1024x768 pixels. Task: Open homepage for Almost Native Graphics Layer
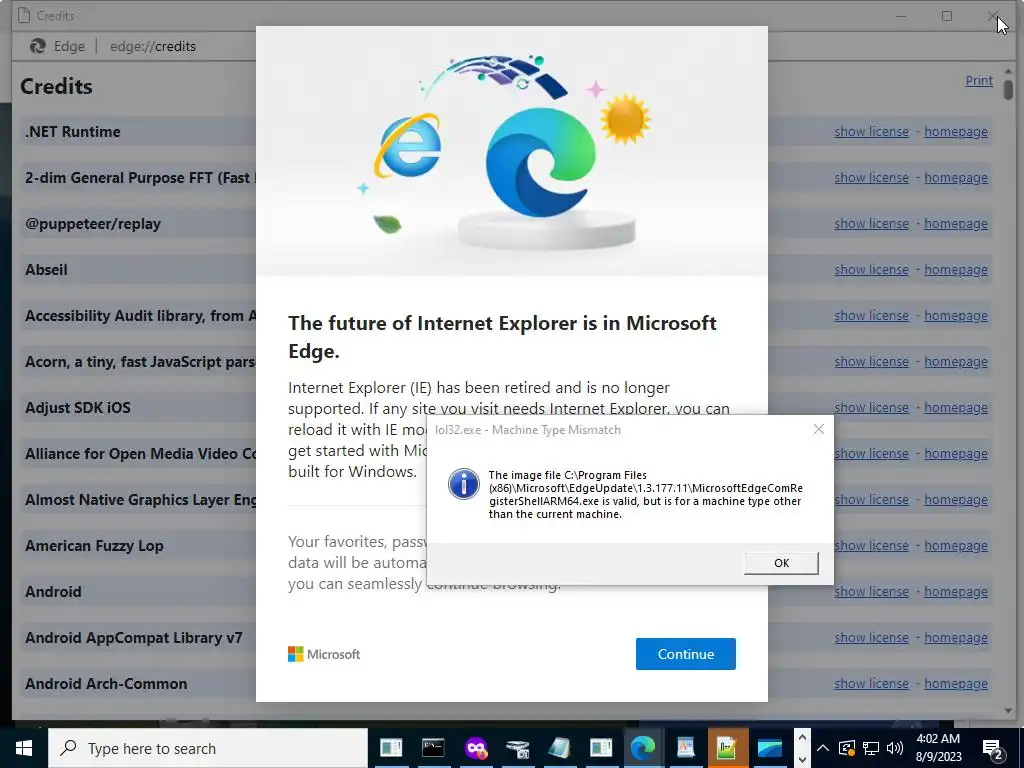tap(955, 500)
